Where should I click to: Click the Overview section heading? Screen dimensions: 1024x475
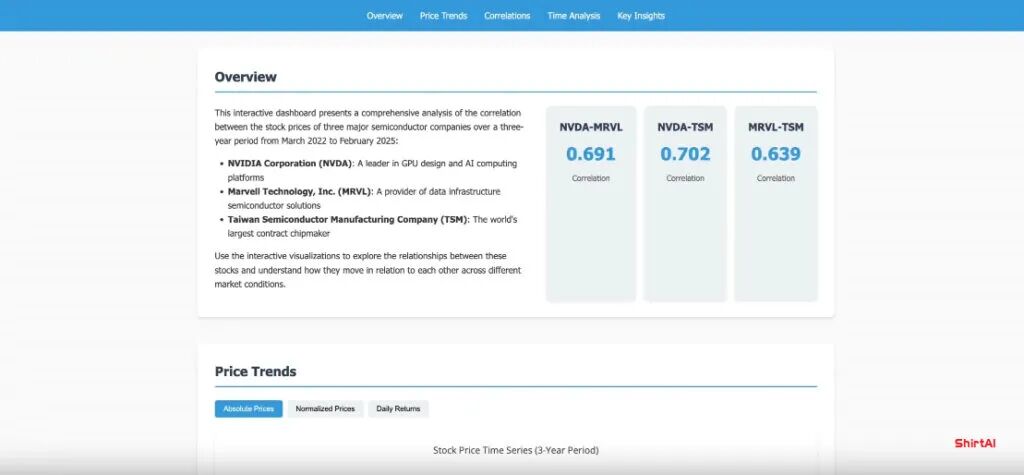click(x=246, y=76)
